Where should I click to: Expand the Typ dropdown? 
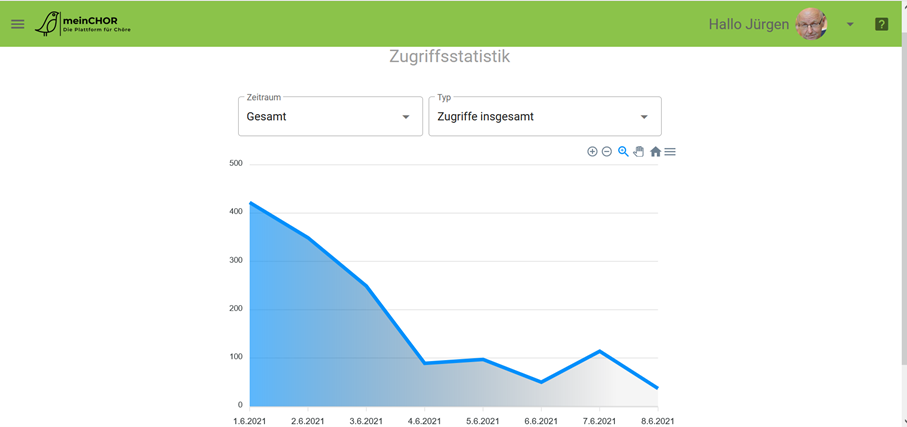[545, 117]
